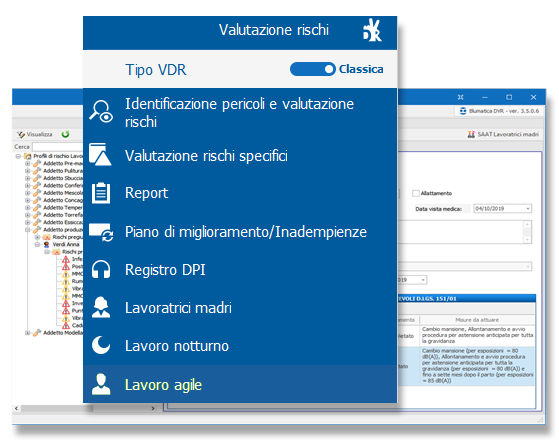Minimize the Blumatica DVR window
559x440 pixels.
(x=484, y=97)
